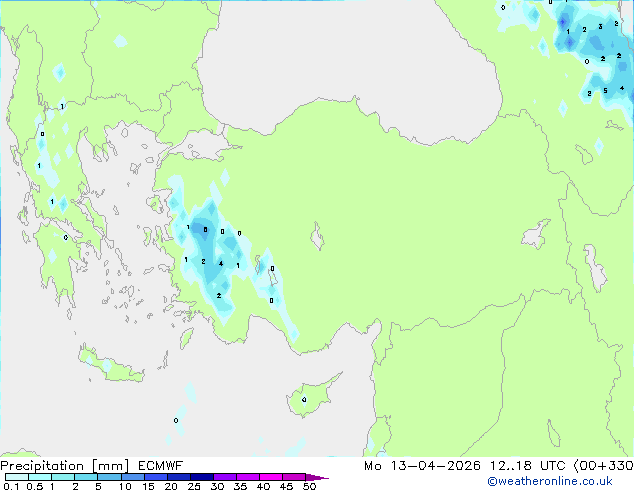Screen dimensions: 634x490
Task: Click the legend scale label '0.5'
Action: pyautogui.click(x=35, y=486)
